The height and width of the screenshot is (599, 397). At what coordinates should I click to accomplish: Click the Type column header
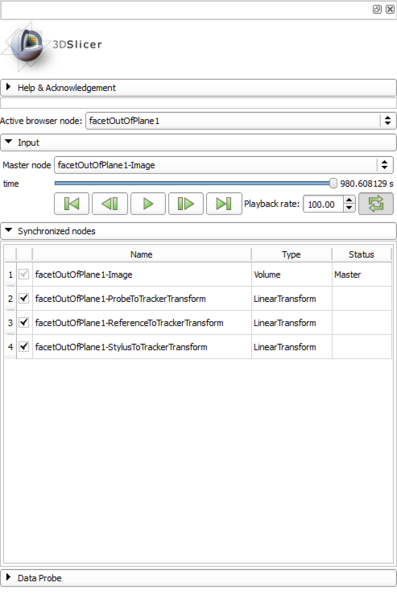(291, 254)
